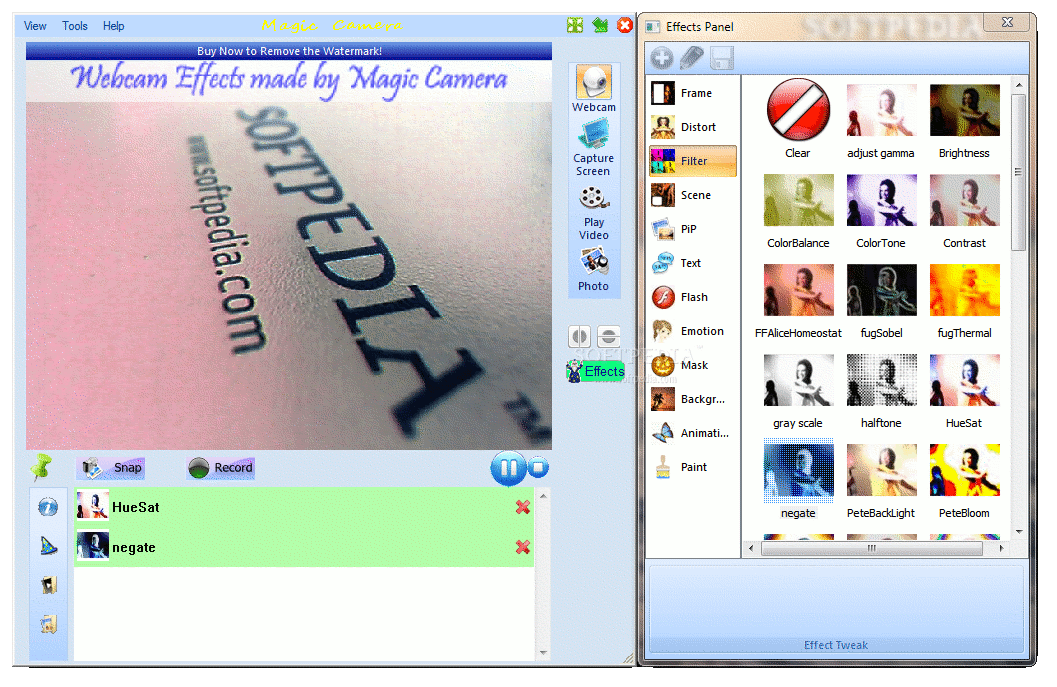Open Play Video source
Image resolution: width=1057 pixels, height=687 pixels.
(x=593, y=214)
